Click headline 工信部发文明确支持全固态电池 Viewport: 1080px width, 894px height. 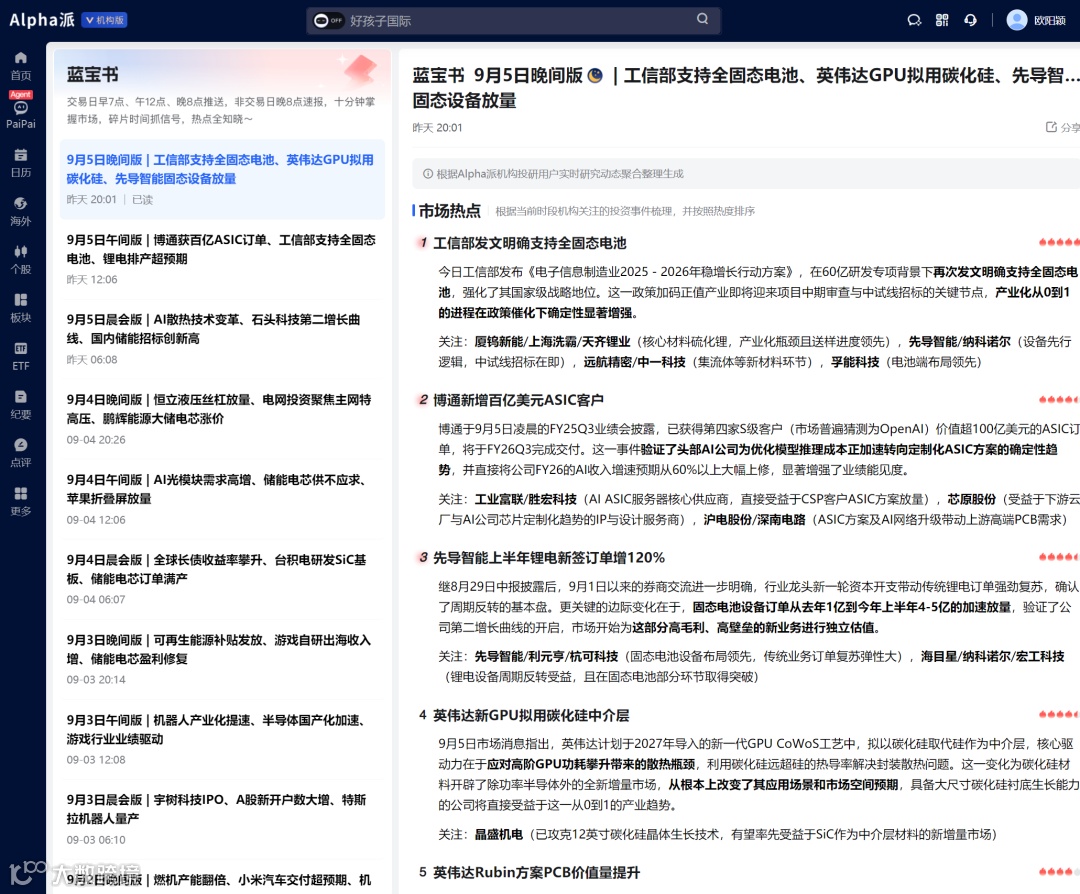529,243
